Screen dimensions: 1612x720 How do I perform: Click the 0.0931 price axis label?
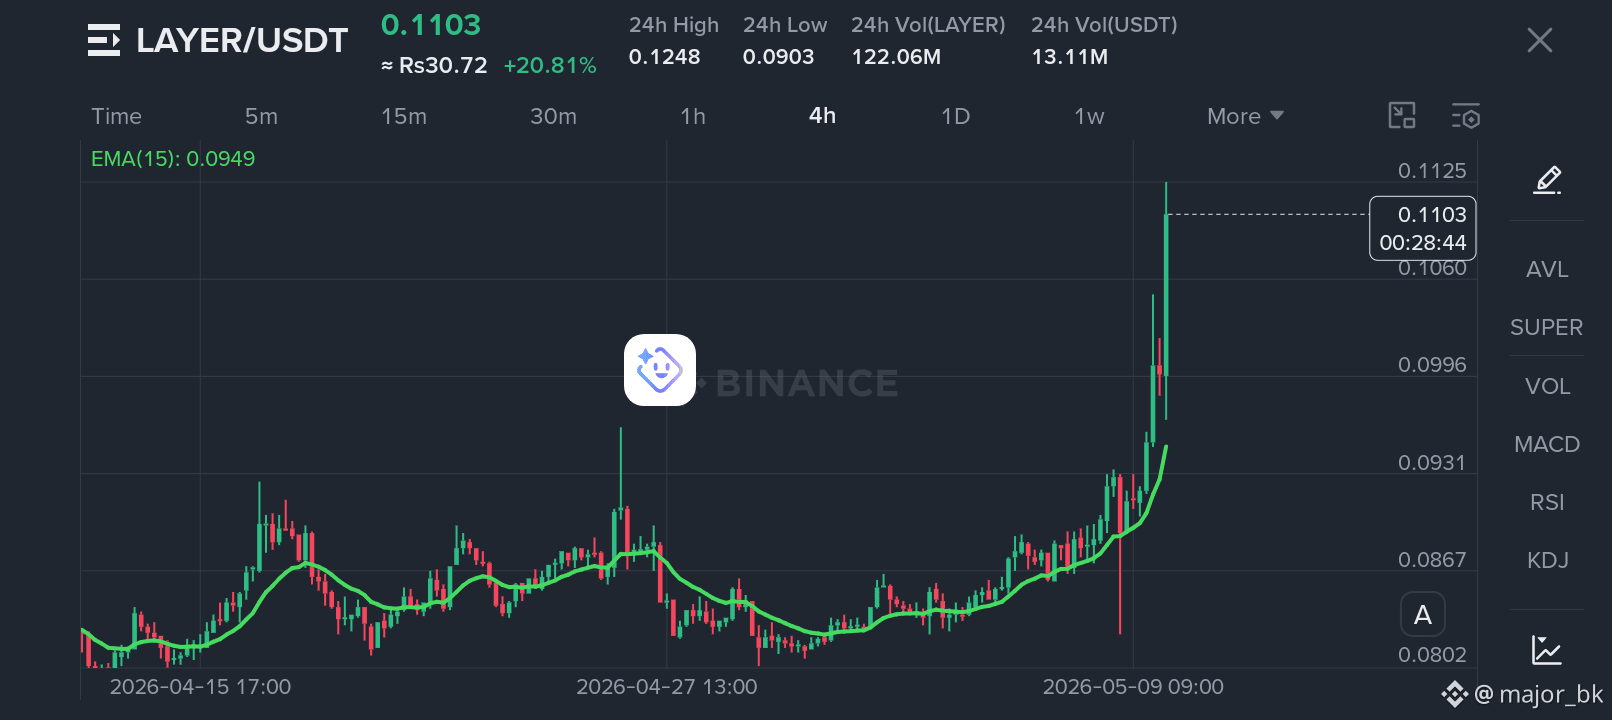coord(1432,463)
